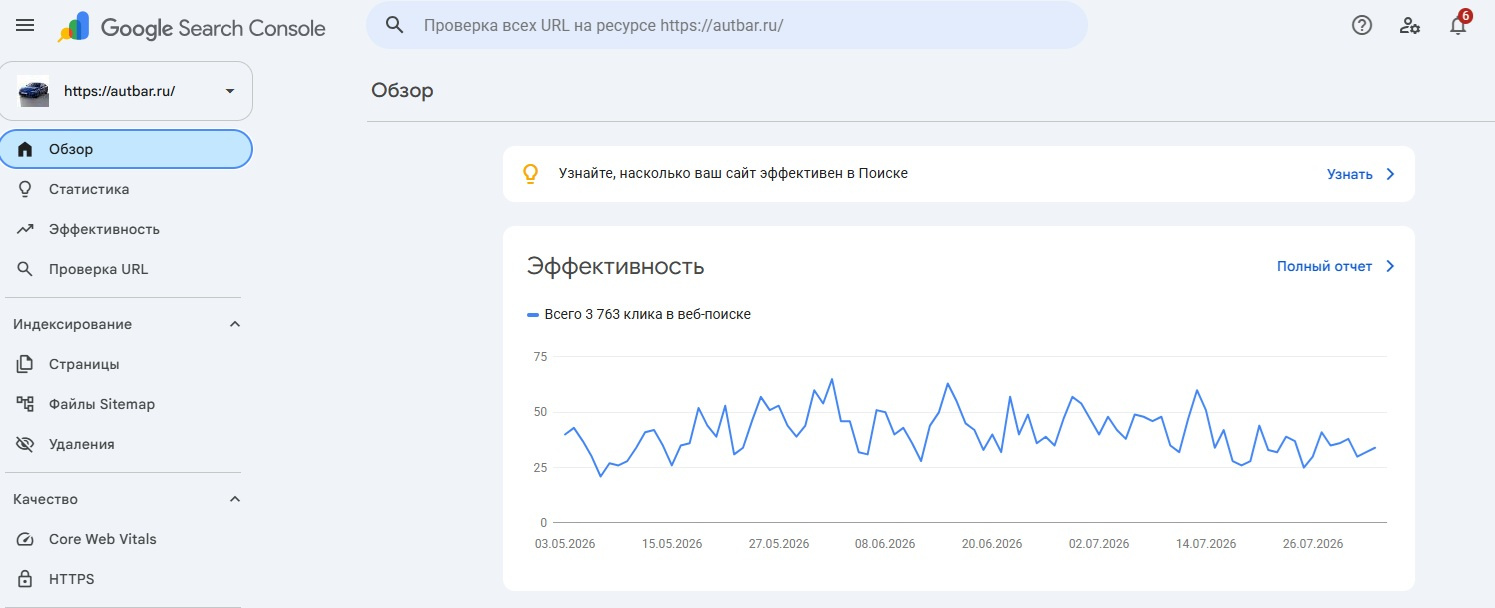Image resolution: width=1495 pixels, height=608 pixels.
Task: Open the hamburger main menu
Action: tap(25, 26)
